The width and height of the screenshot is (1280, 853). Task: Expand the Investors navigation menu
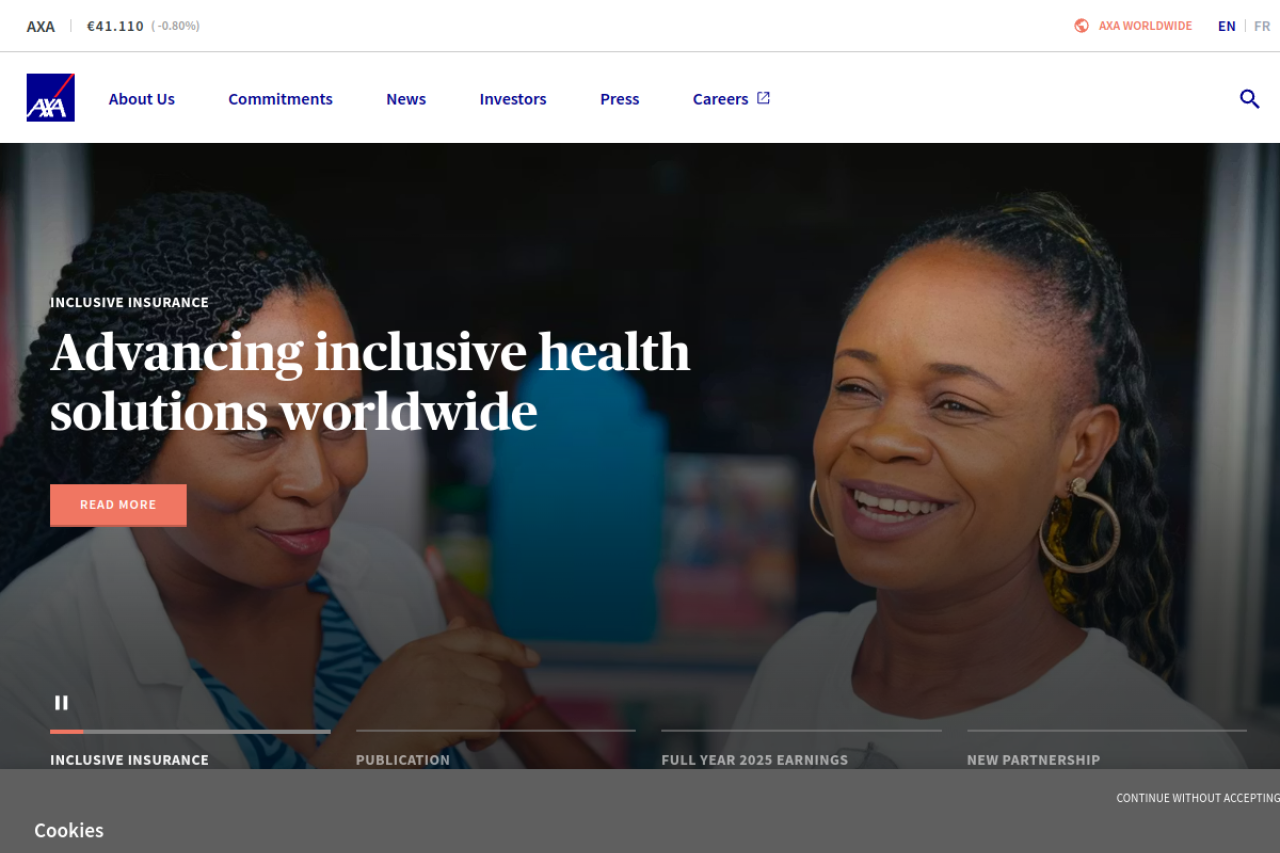513,99
